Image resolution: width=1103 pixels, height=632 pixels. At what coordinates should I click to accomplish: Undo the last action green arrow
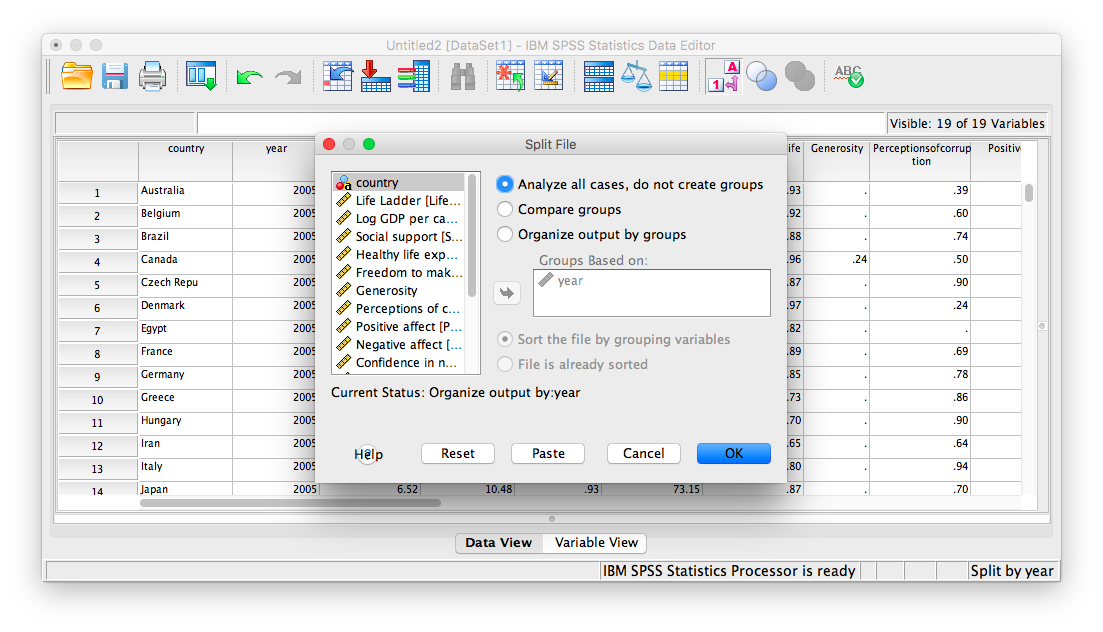point(249,77)
